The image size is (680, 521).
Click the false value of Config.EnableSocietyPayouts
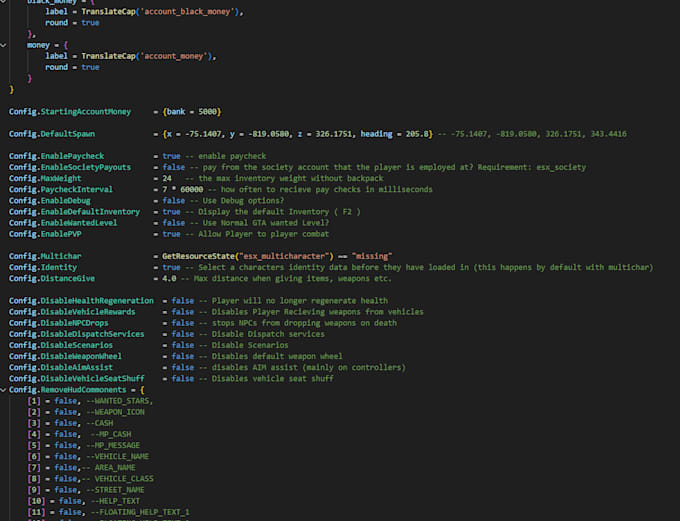174,168
